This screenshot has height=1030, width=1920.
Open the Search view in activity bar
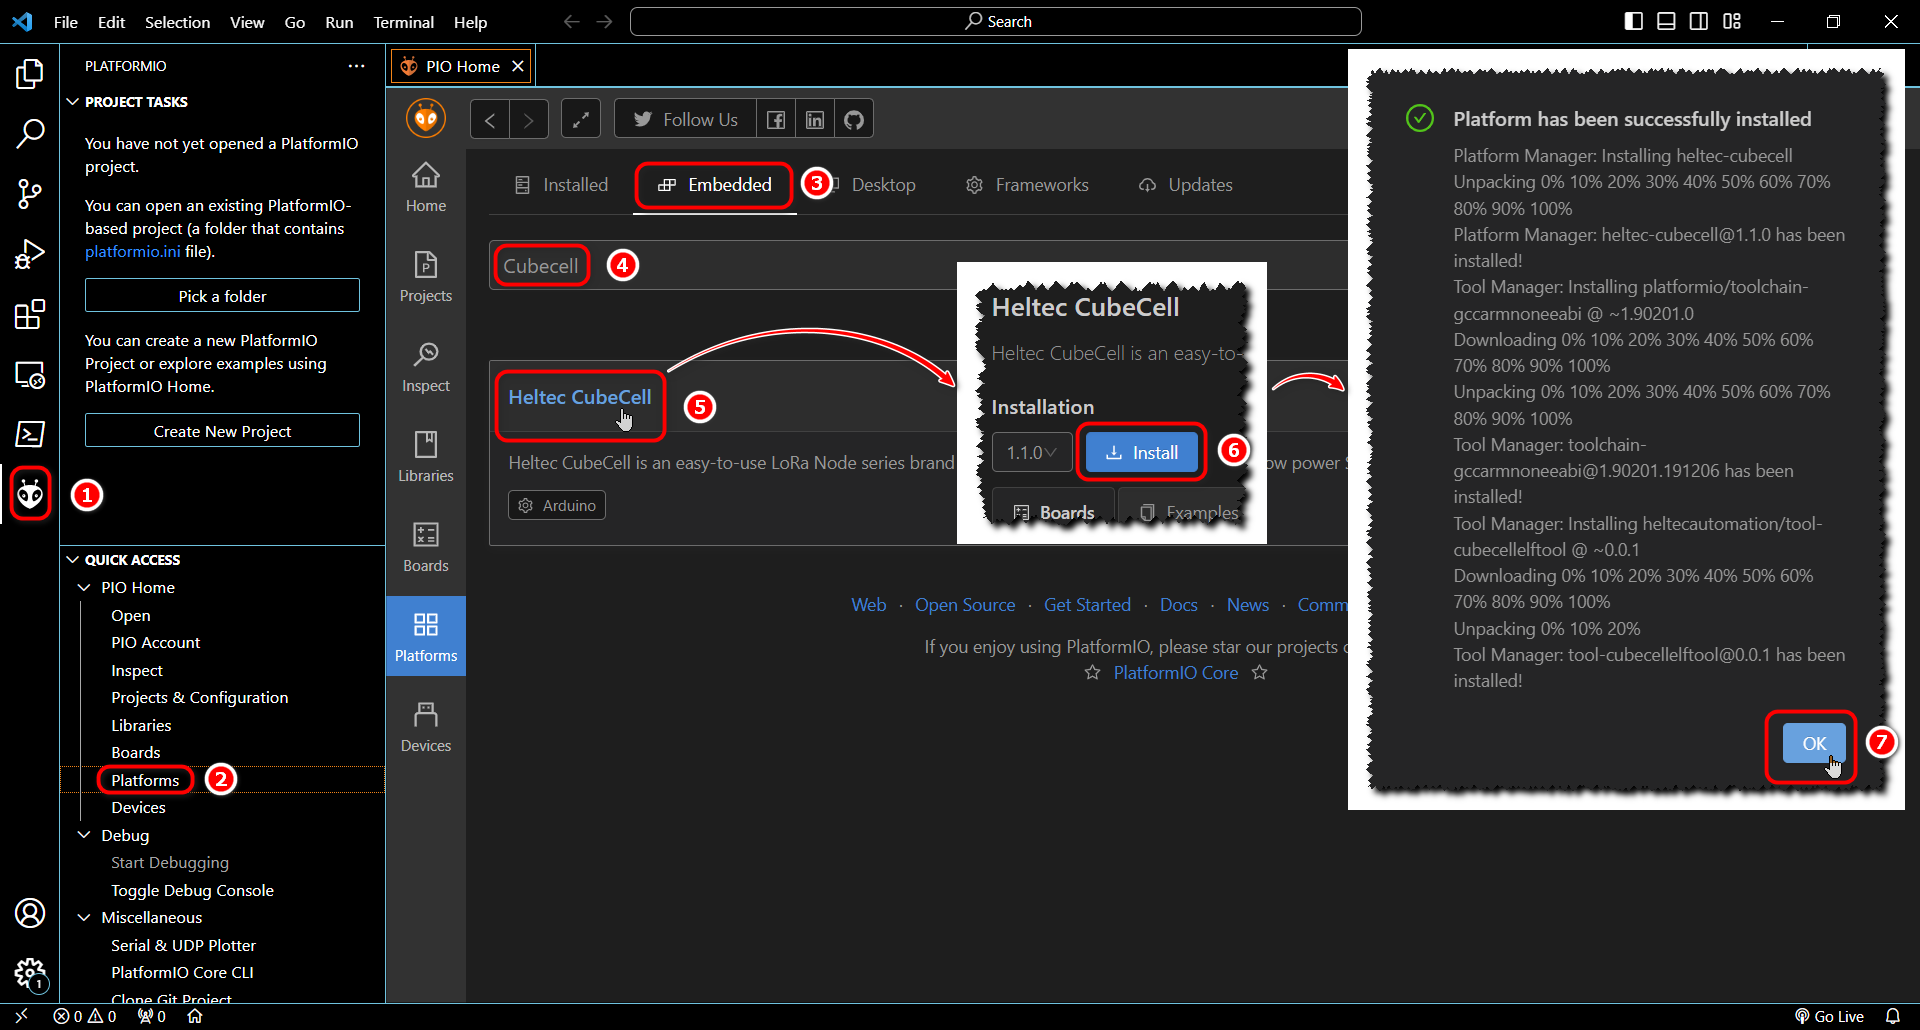pyautogui.click(x=30, y=133)
